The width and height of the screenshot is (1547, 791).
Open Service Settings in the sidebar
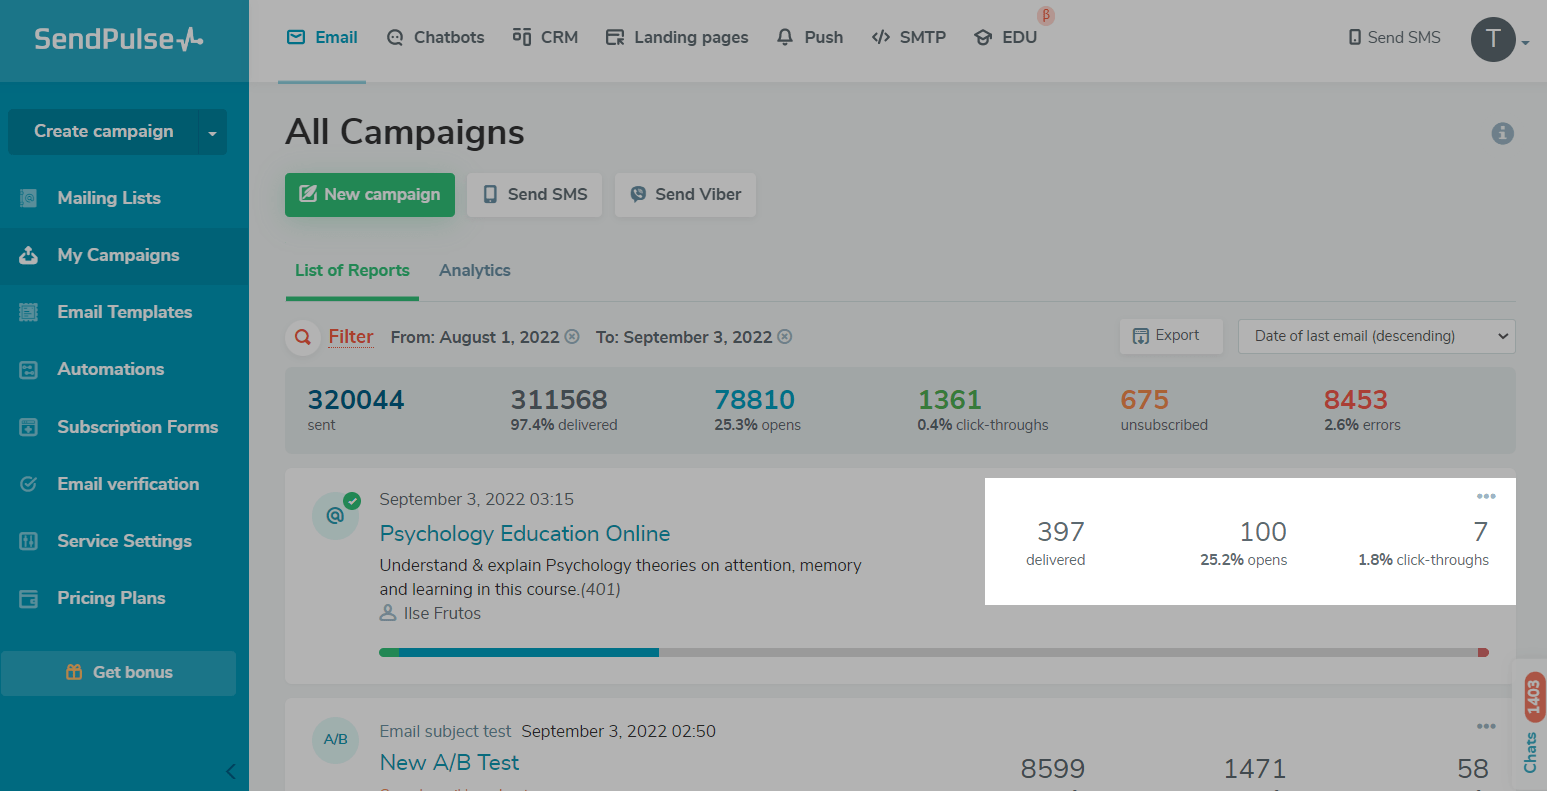(124, 541)
